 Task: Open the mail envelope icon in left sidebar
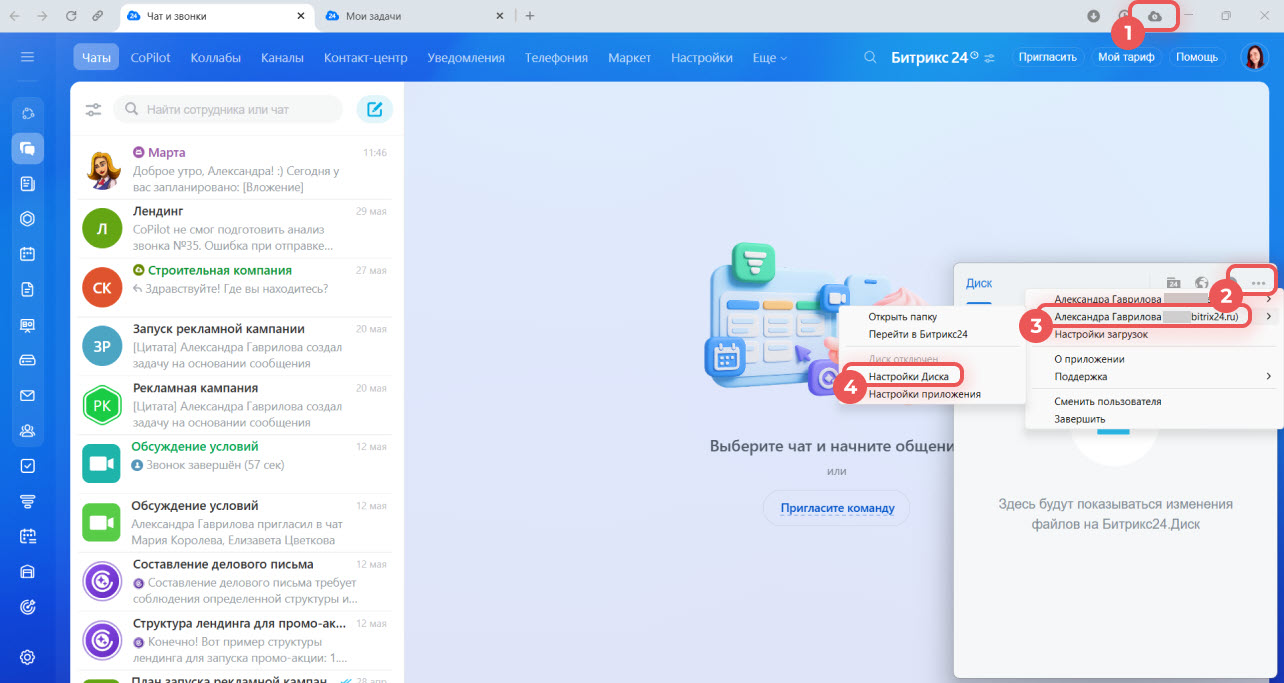(28, 395)
